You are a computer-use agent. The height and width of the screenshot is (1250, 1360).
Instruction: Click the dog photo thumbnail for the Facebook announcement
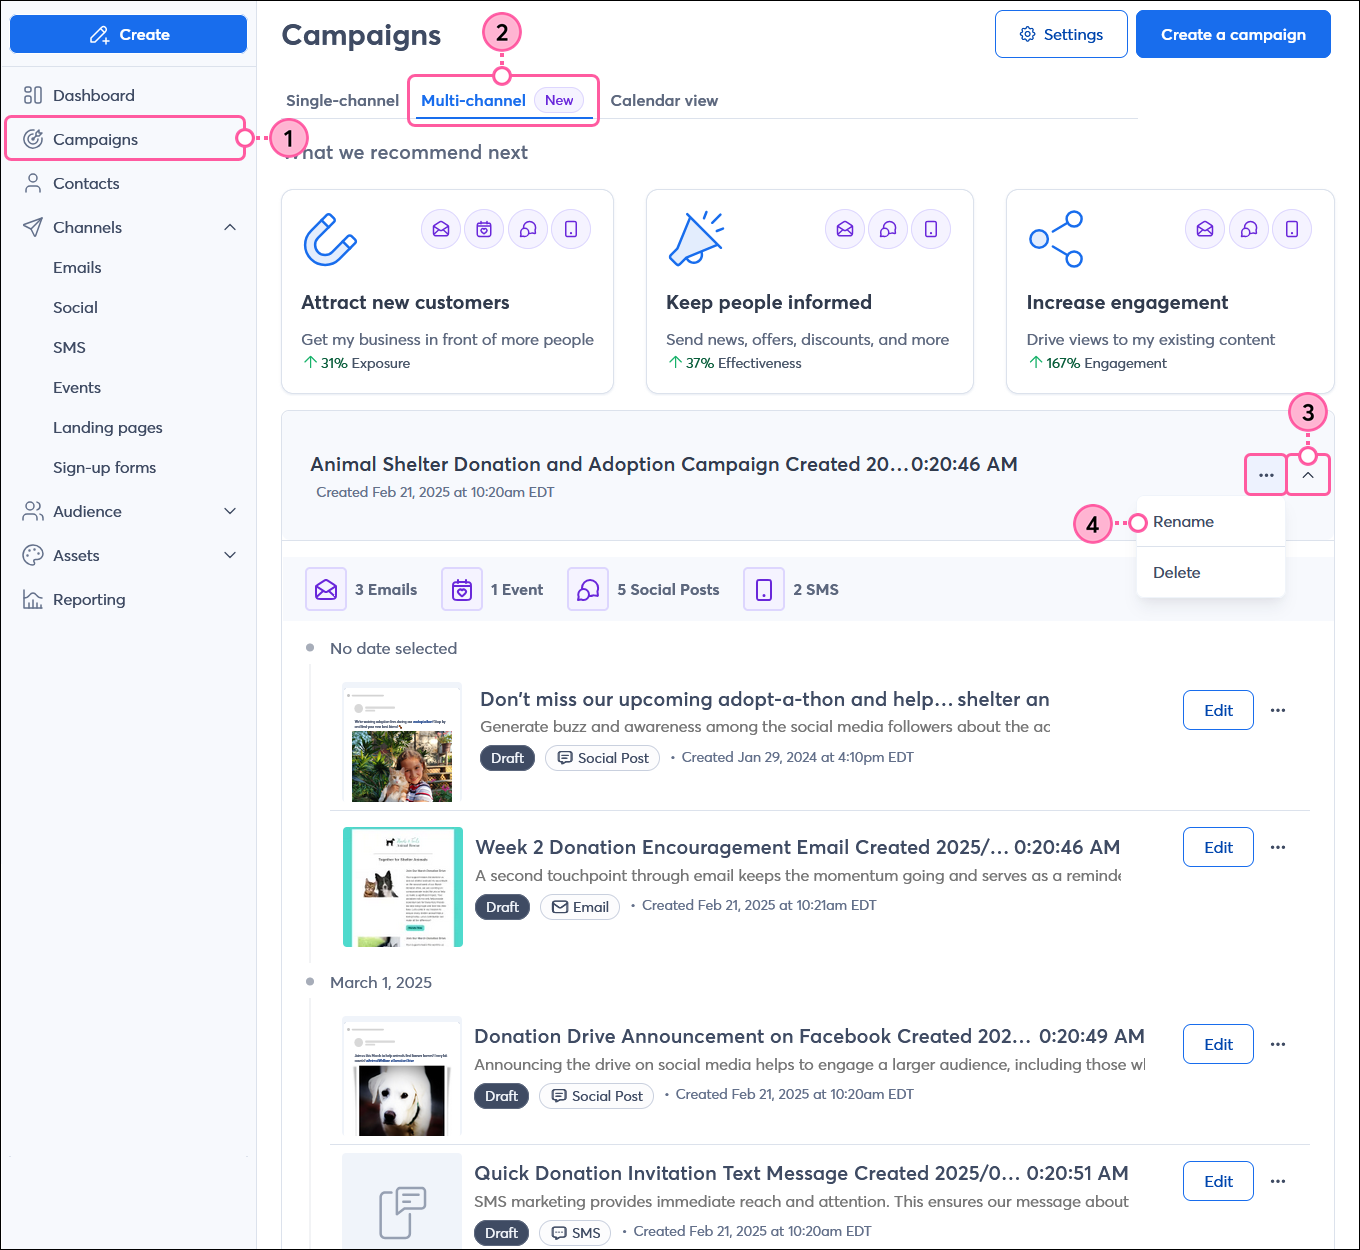tap(402, 1076)
